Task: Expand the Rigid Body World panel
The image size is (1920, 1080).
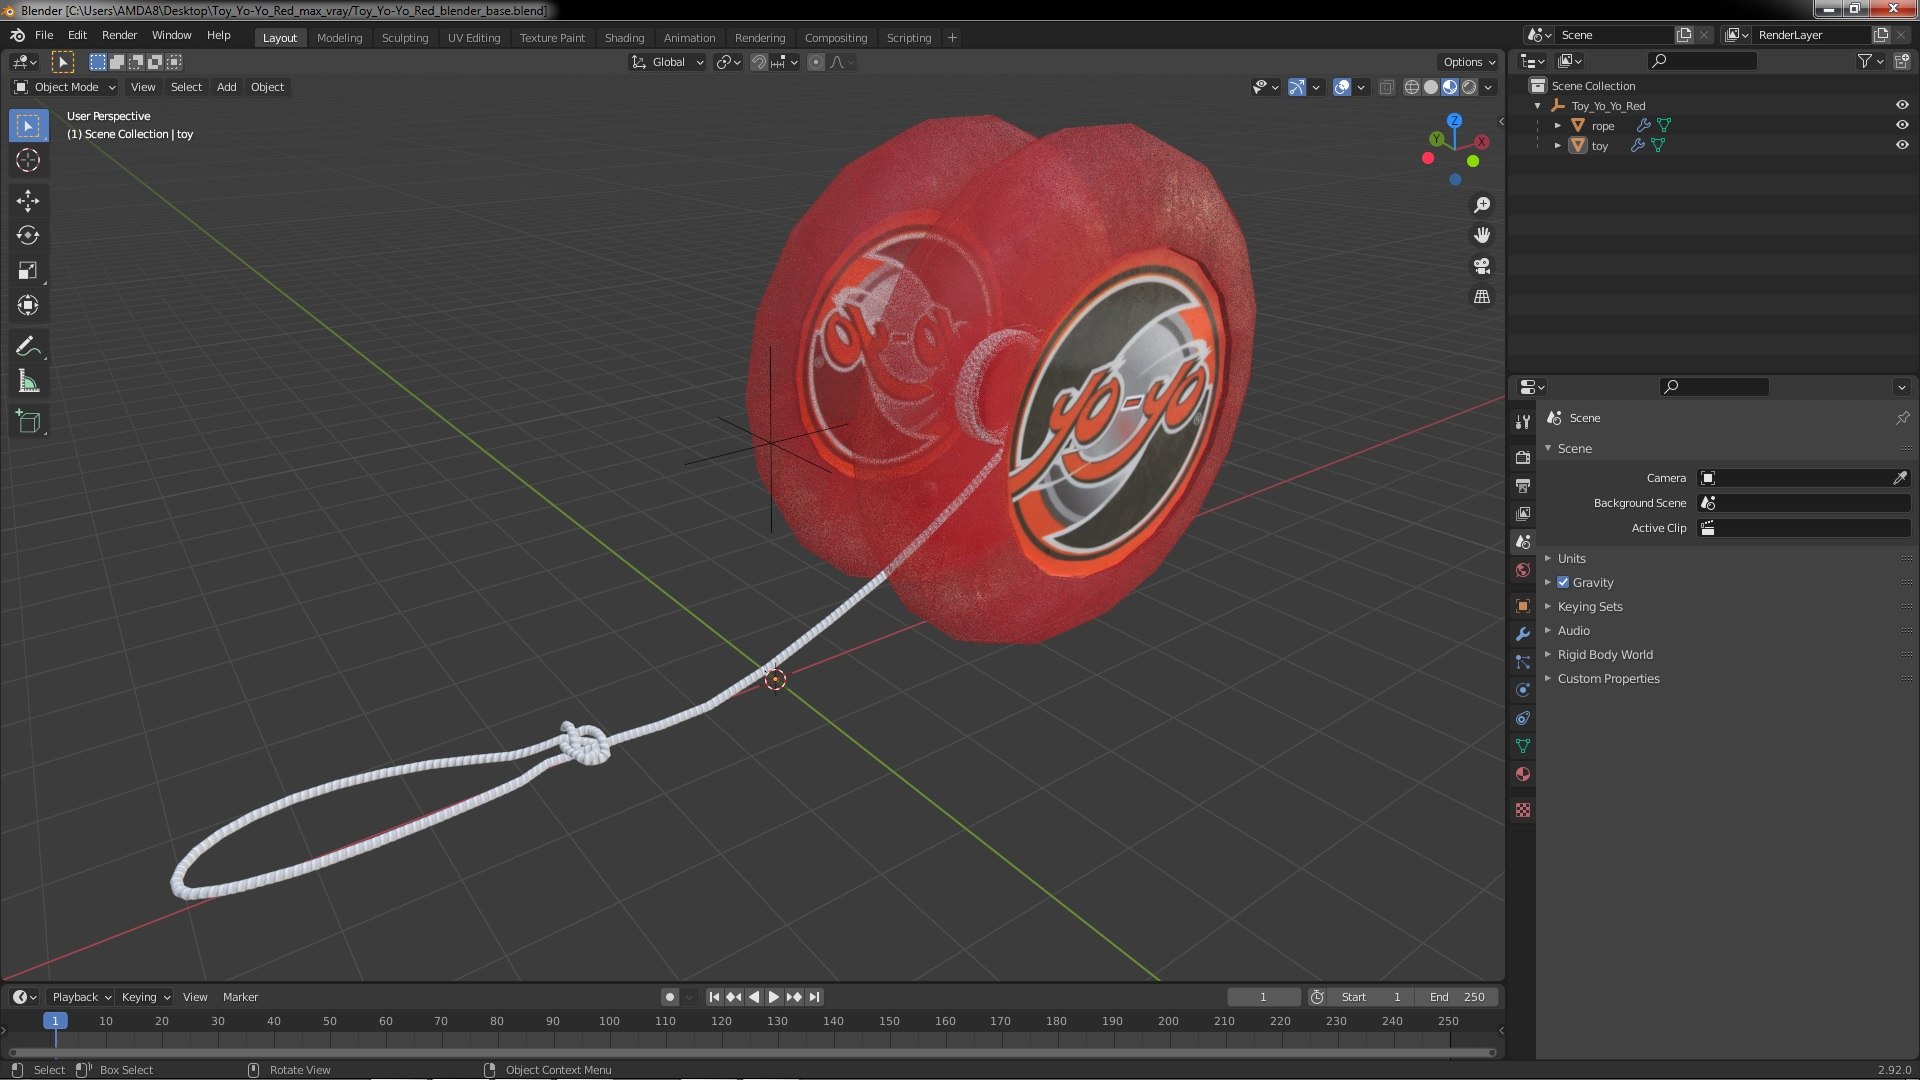Action: (1604, 655)
